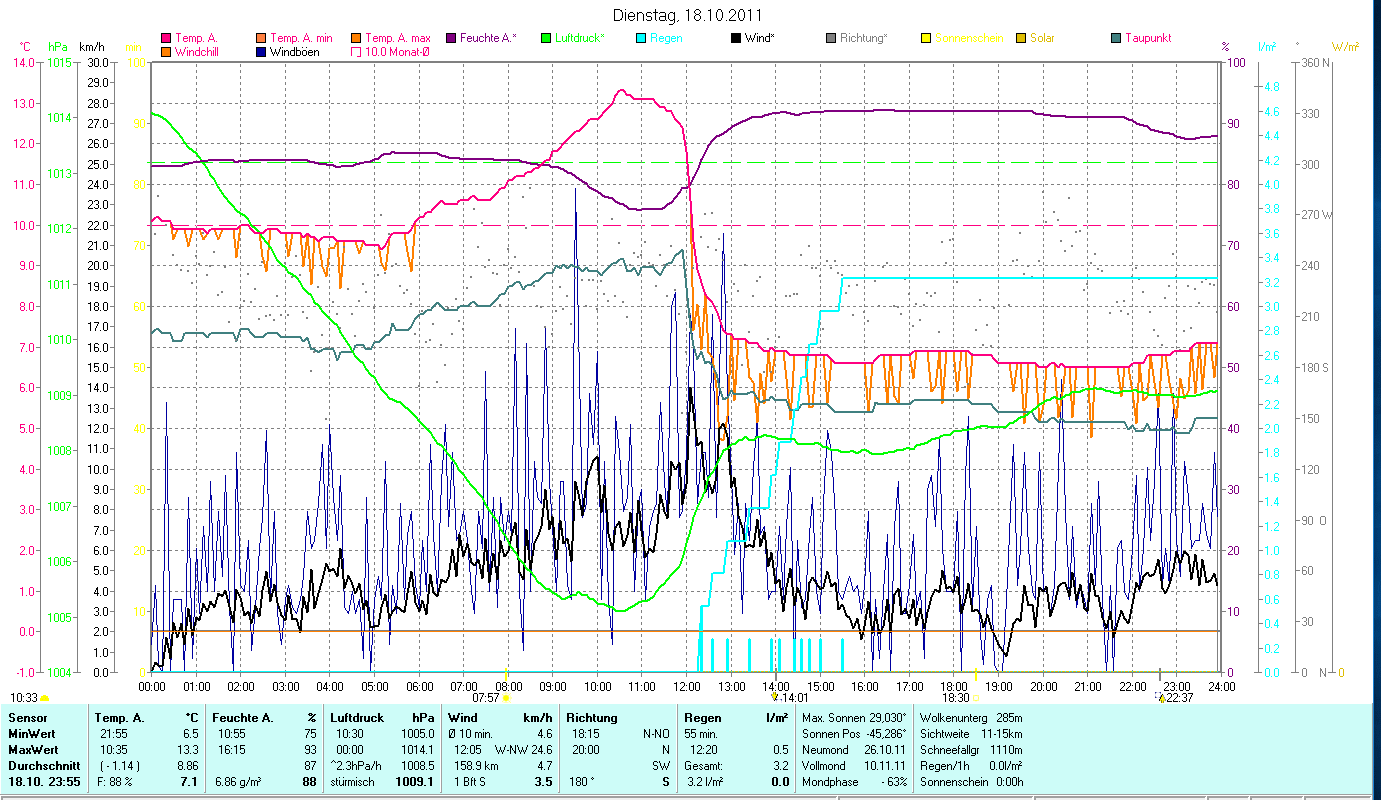Select the MaxWert row label

pyautogui.click(x=32, y=750)
